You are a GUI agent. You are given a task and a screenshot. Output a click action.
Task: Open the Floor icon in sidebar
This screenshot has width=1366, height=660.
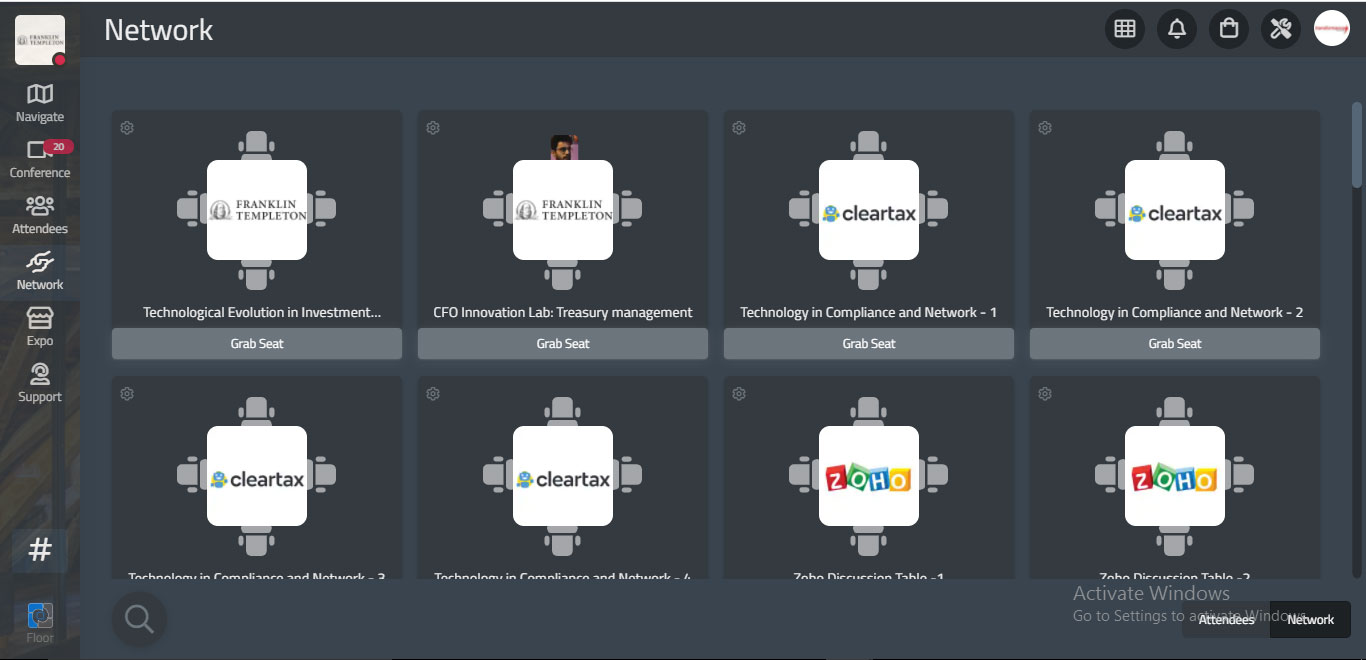(x=40, y=623)
